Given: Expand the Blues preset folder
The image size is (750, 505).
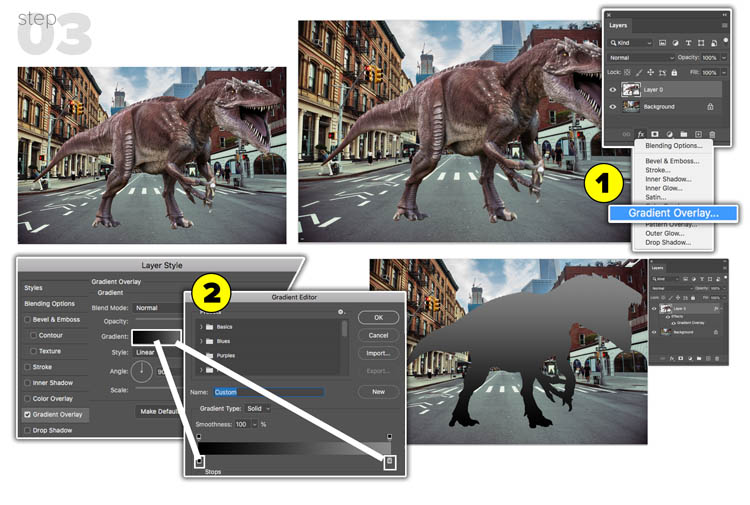Looking at the screenshot, I should pos(201,341).
